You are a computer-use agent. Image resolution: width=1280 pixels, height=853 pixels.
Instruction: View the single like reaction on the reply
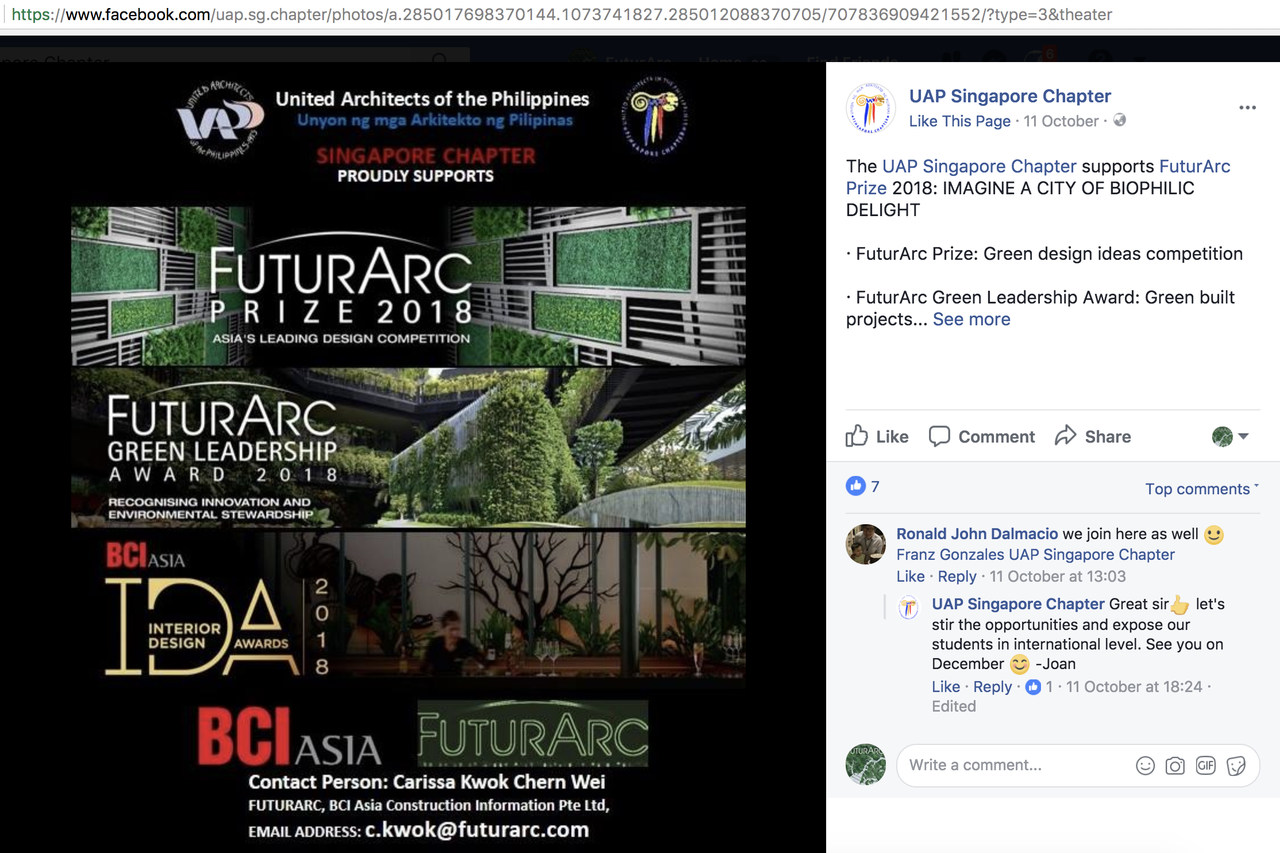point(1039,687)
